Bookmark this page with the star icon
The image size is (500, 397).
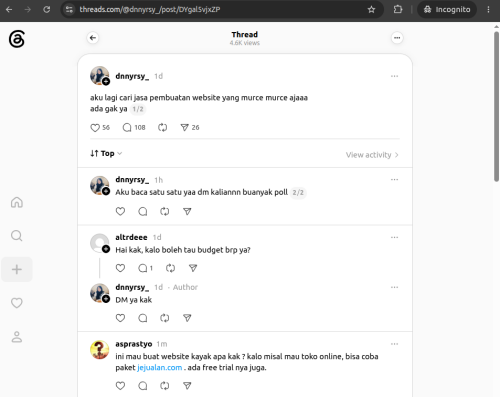[x=371, y=9]
